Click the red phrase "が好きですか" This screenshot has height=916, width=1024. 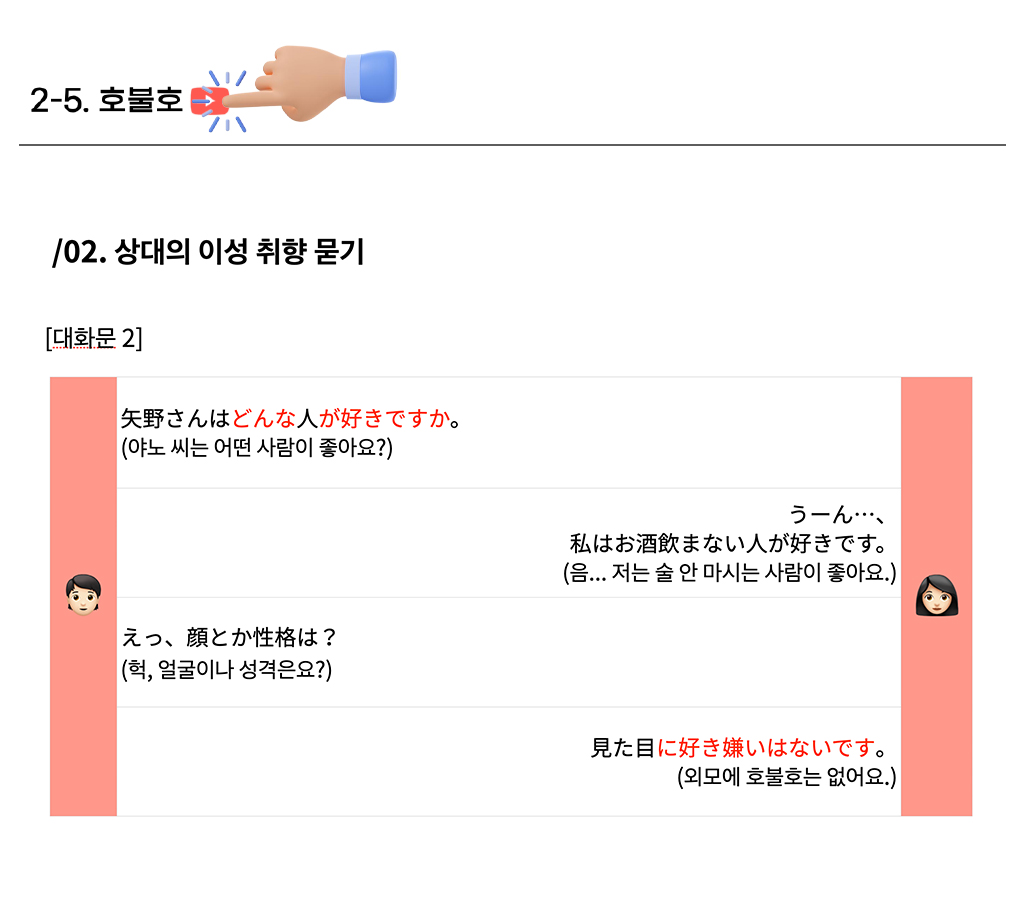pyautogui.click(x=384, y=418)
